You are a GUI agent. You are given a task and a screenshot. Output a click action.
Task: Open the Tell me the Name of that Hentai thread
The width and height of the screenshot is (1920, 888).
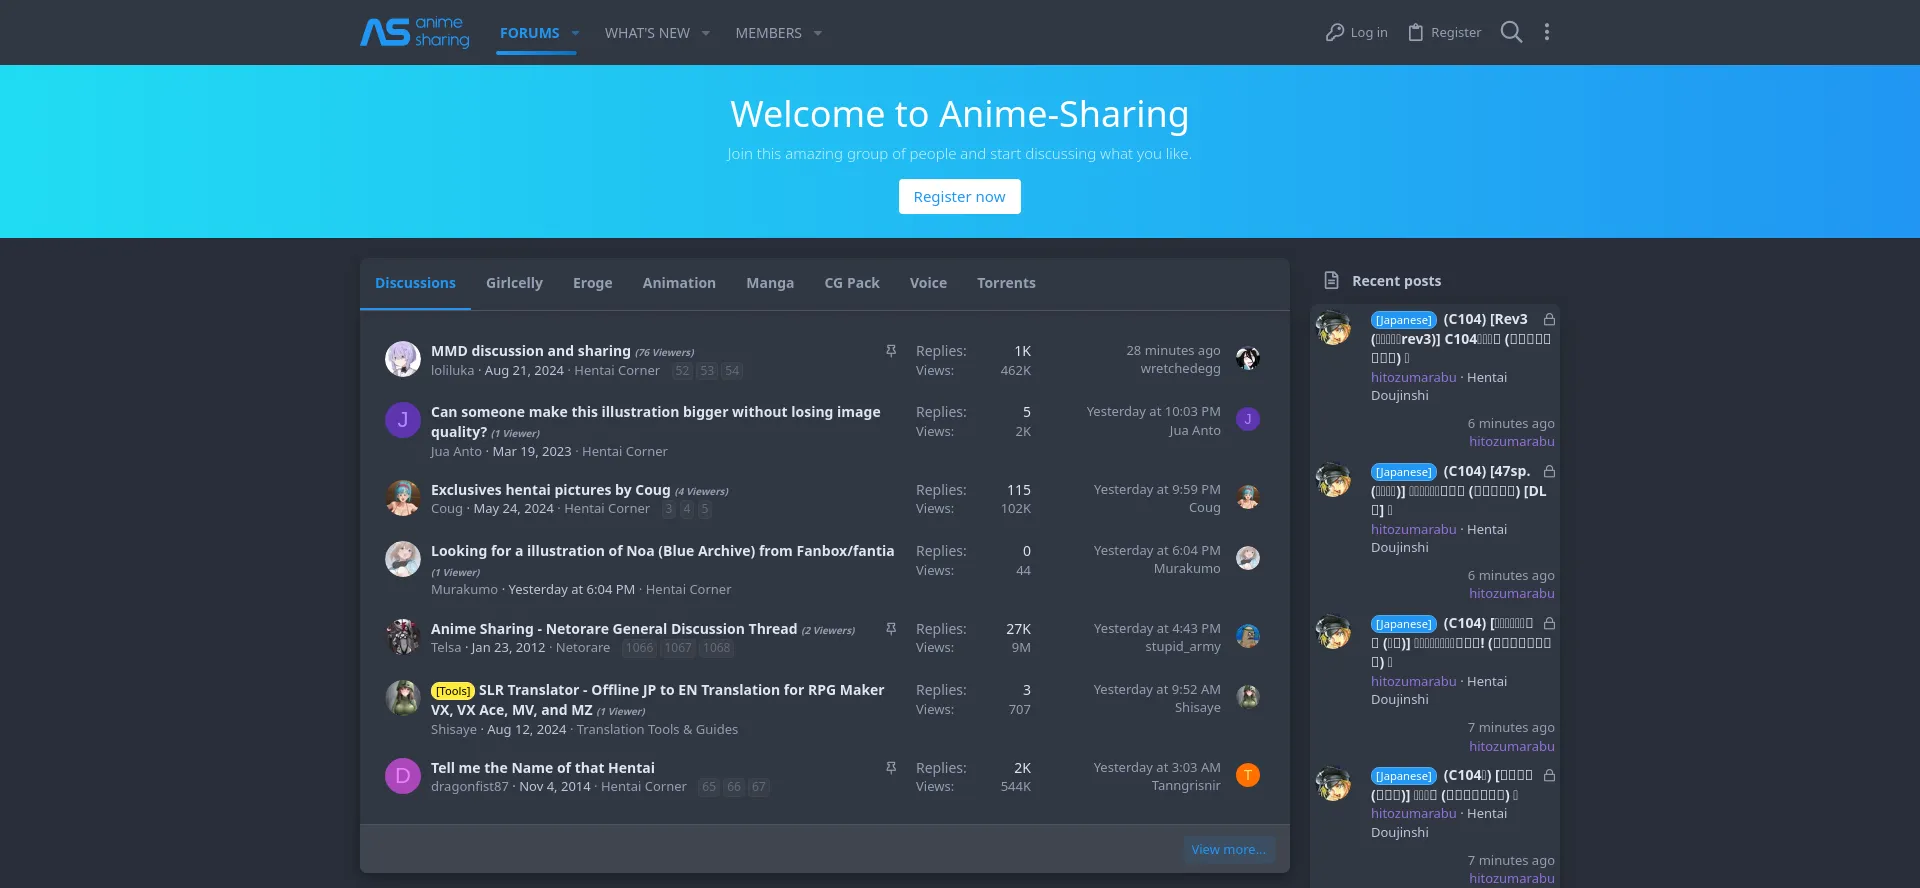pyautogui.click(x=543, y=768)
